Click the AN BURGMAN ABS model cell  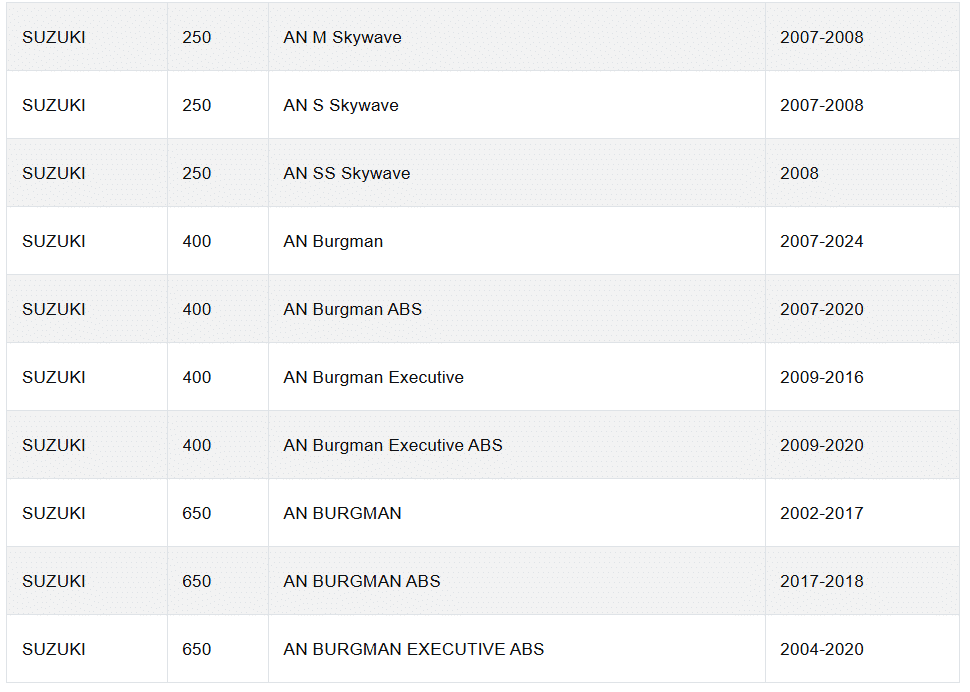[x=361, y=581]
